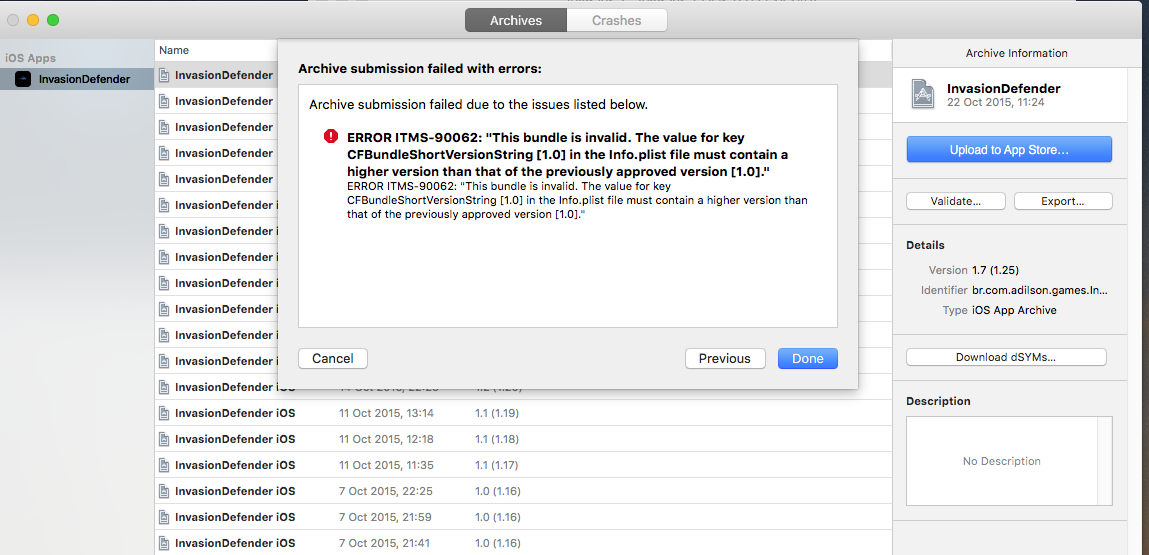This screenshot has height=555, width=1149.
Task: Switch to the Crashes tab
Action: (616, 21)
